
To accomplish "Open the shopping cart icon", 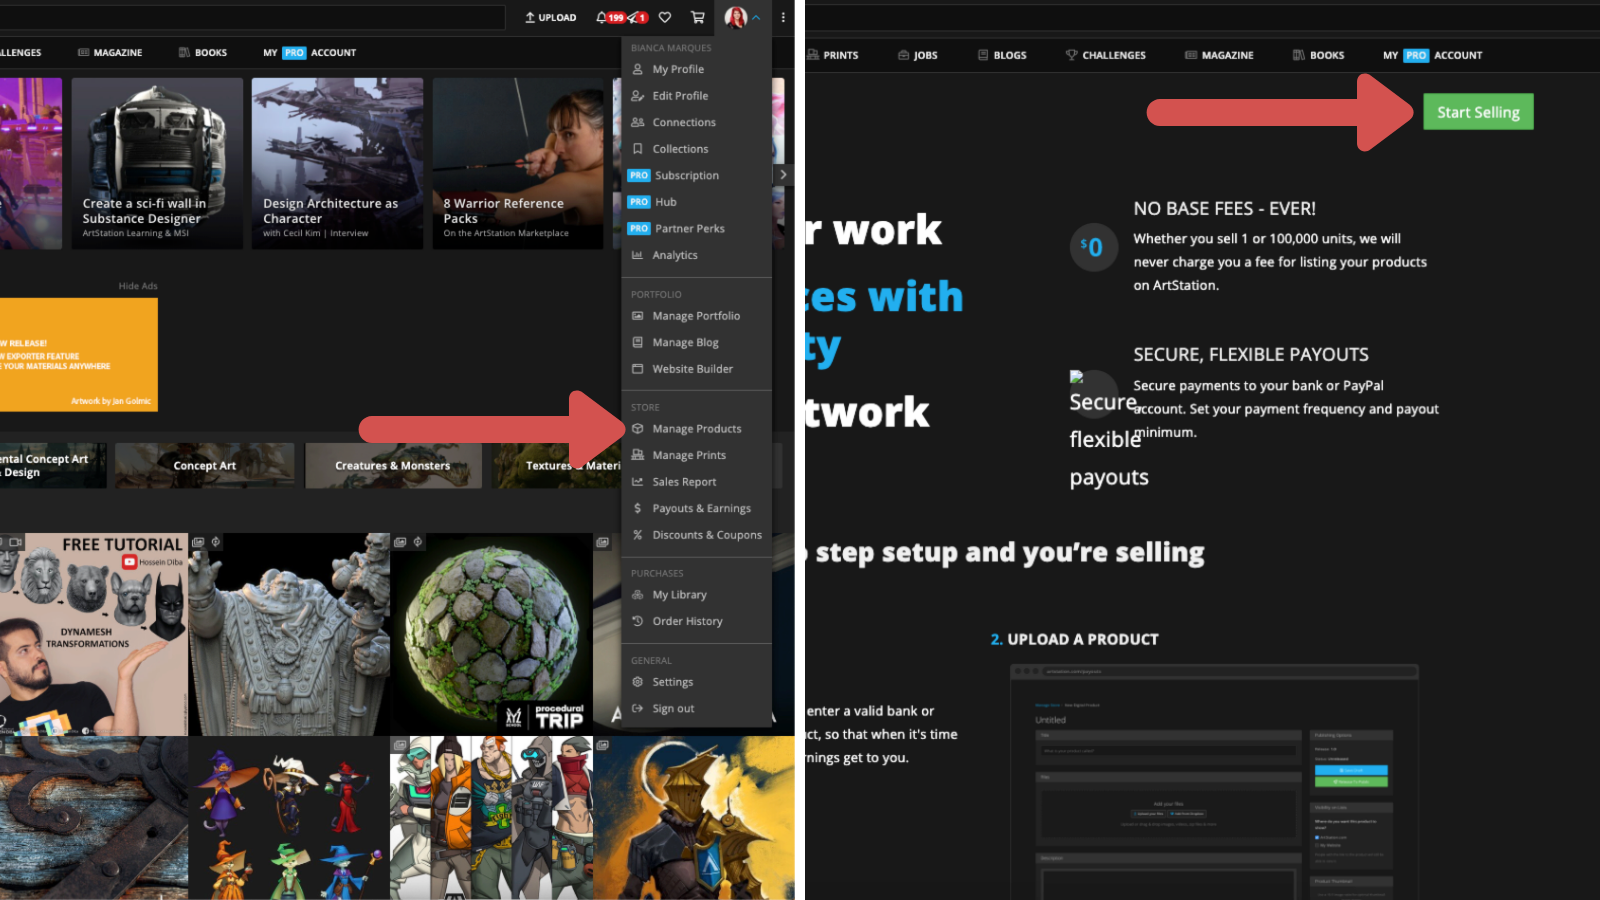I will 698,17.
